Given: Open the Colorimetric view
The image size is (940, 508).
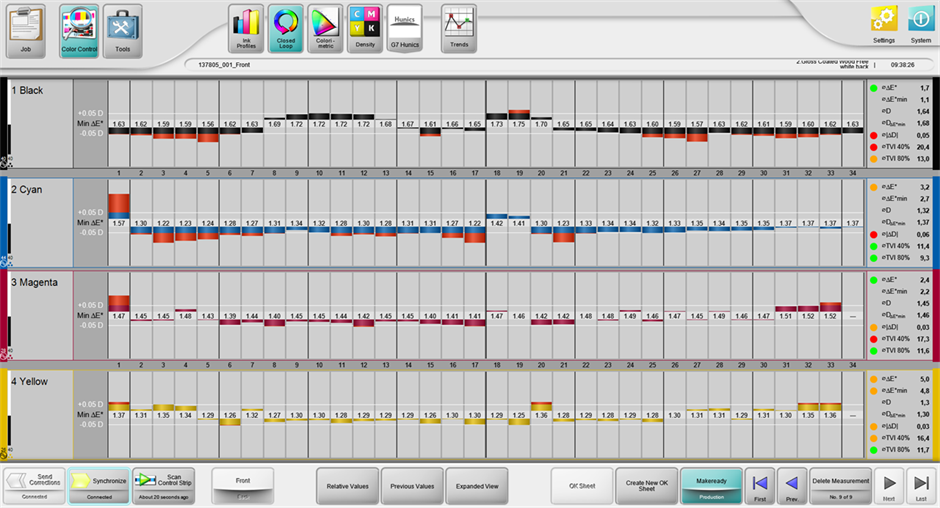Looking at the screenshot, I should click(x=324, y=28).
